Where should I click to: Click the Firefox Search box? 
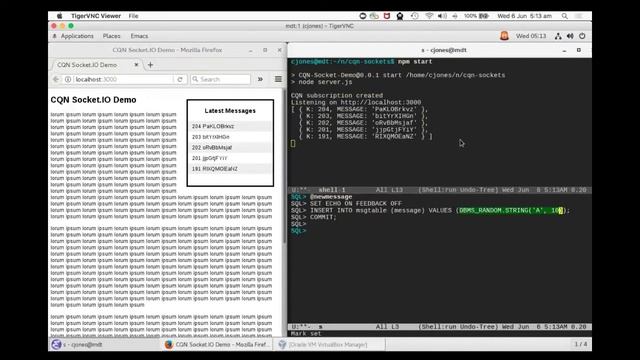(x=221, y=79)
